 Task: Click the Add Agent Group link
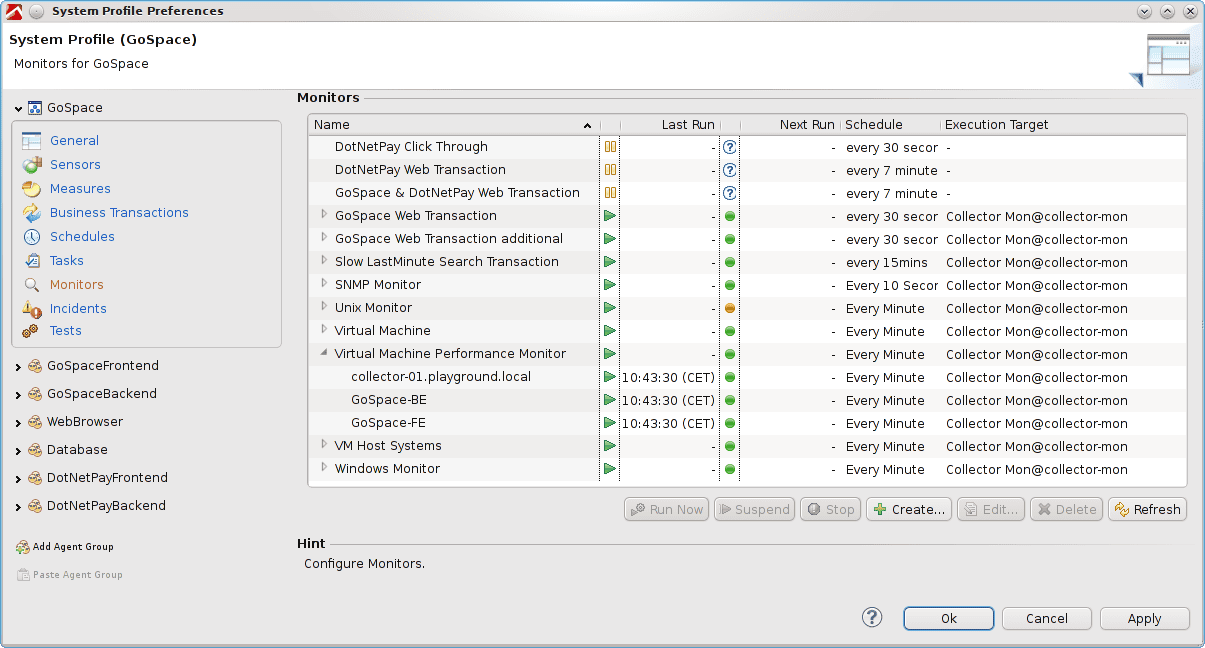click(x=73, y=547)
